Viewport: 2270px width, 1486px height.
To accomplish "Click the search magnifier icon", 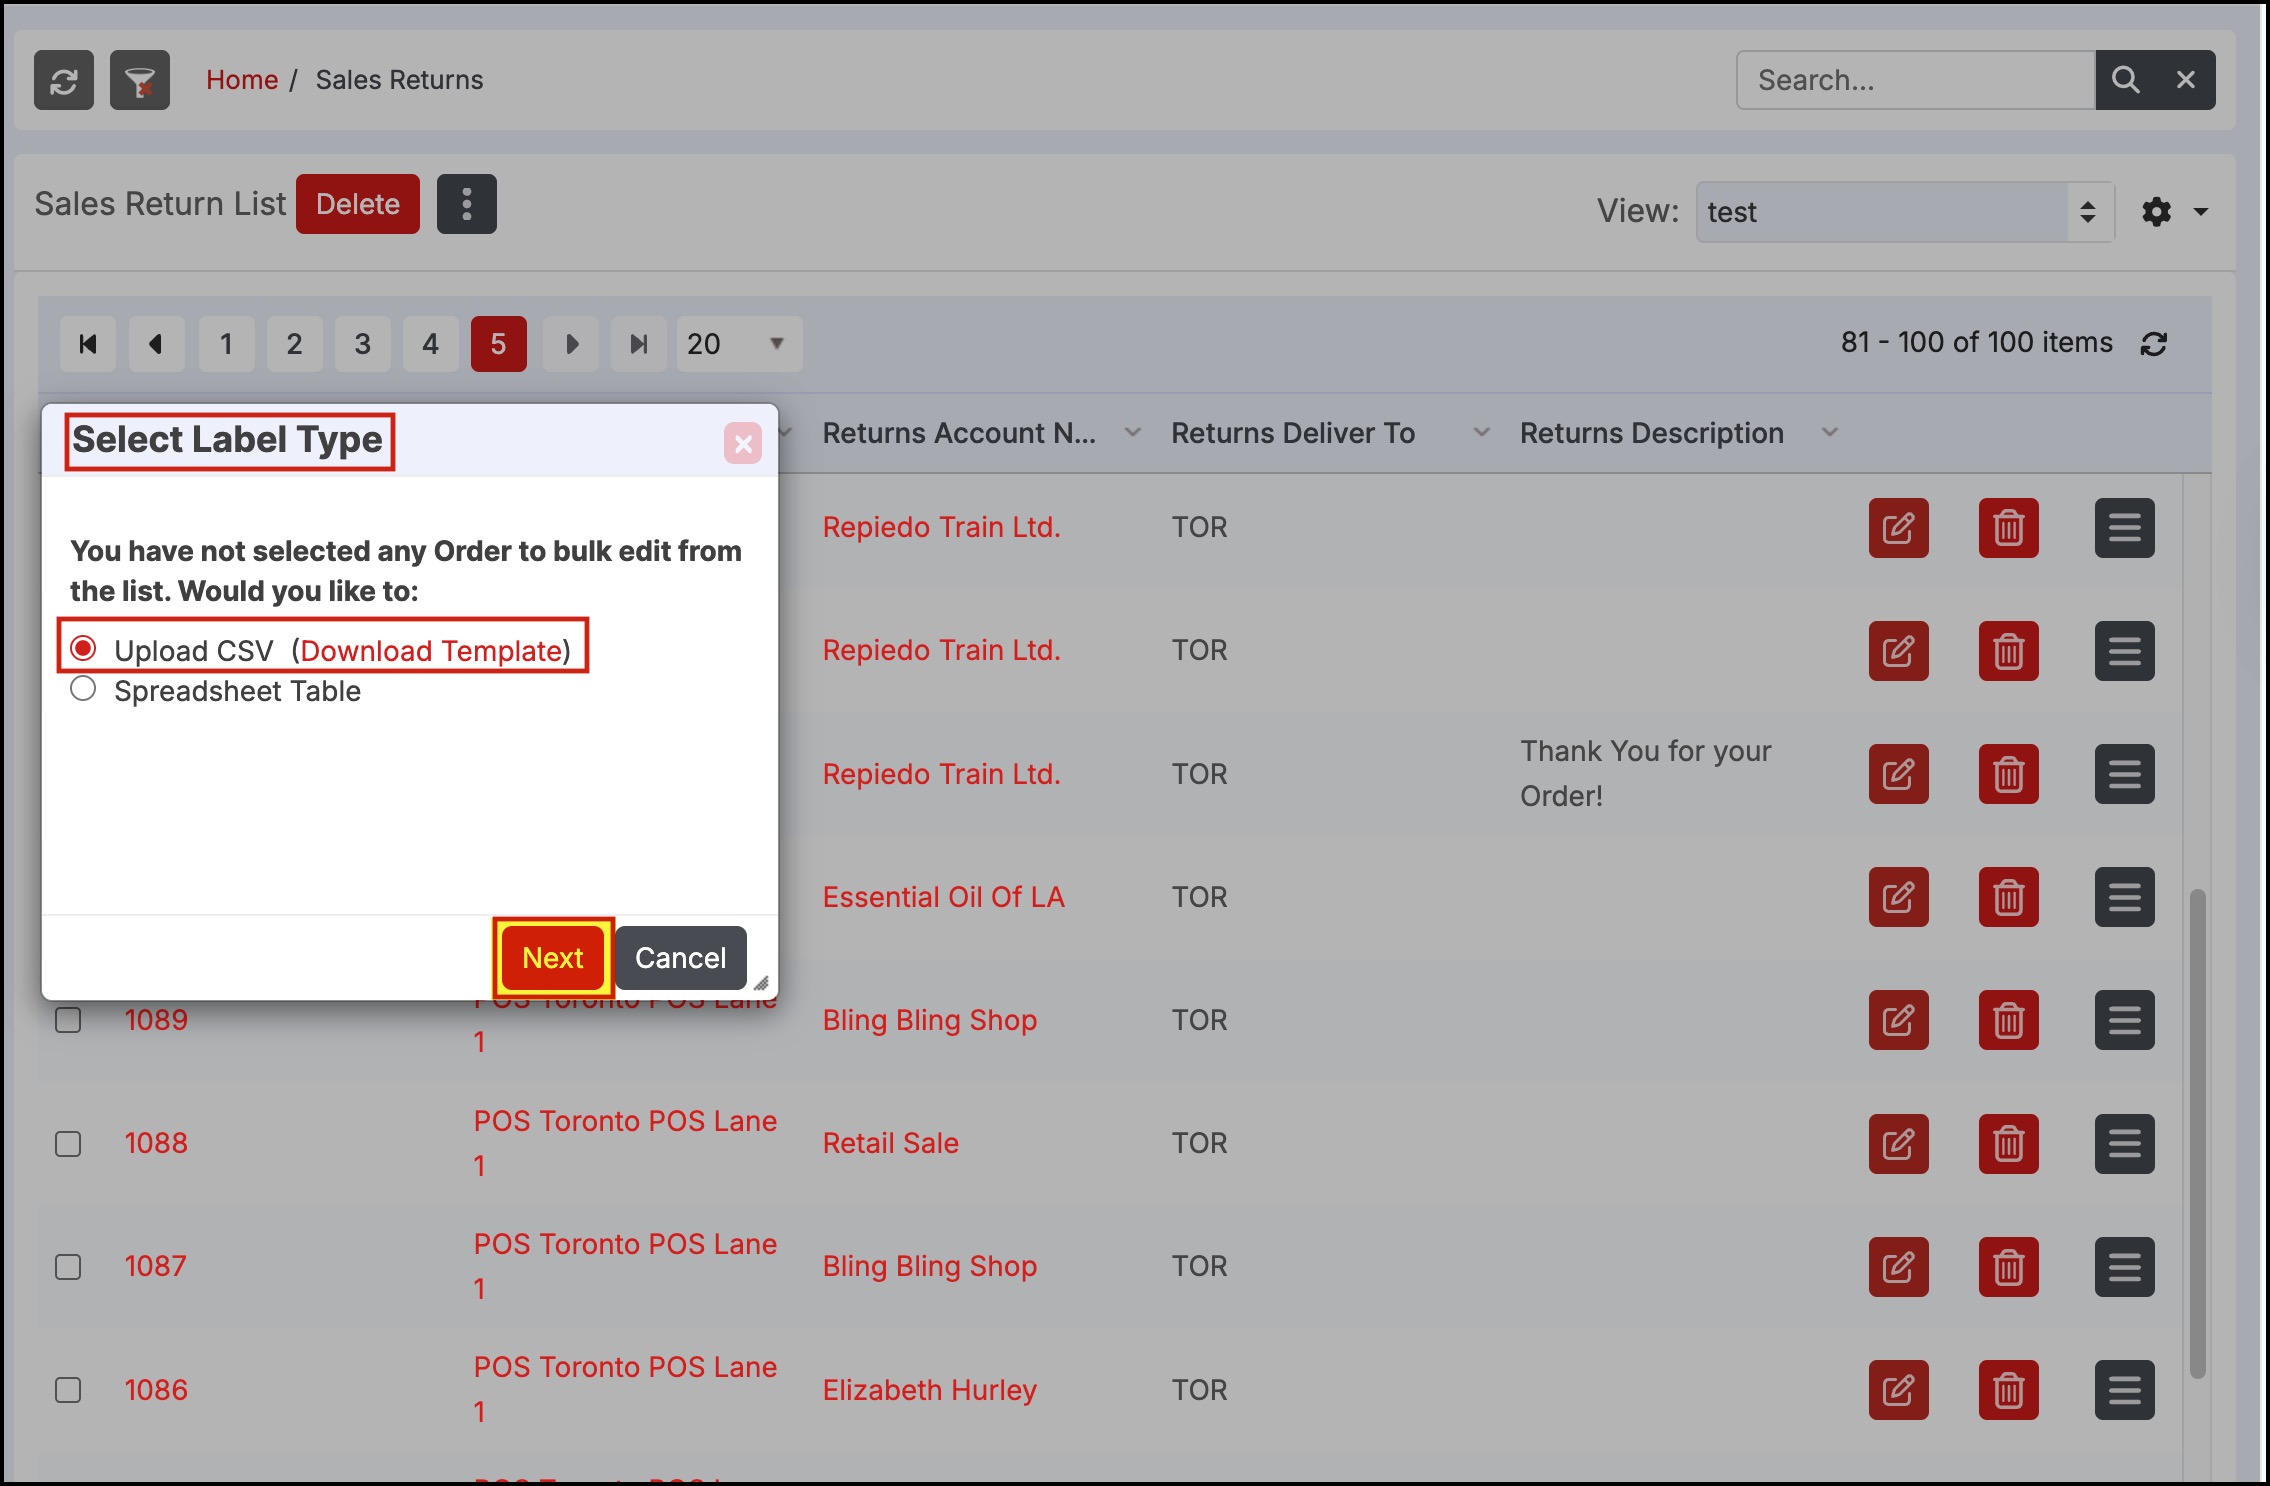I will point(2125,80).
